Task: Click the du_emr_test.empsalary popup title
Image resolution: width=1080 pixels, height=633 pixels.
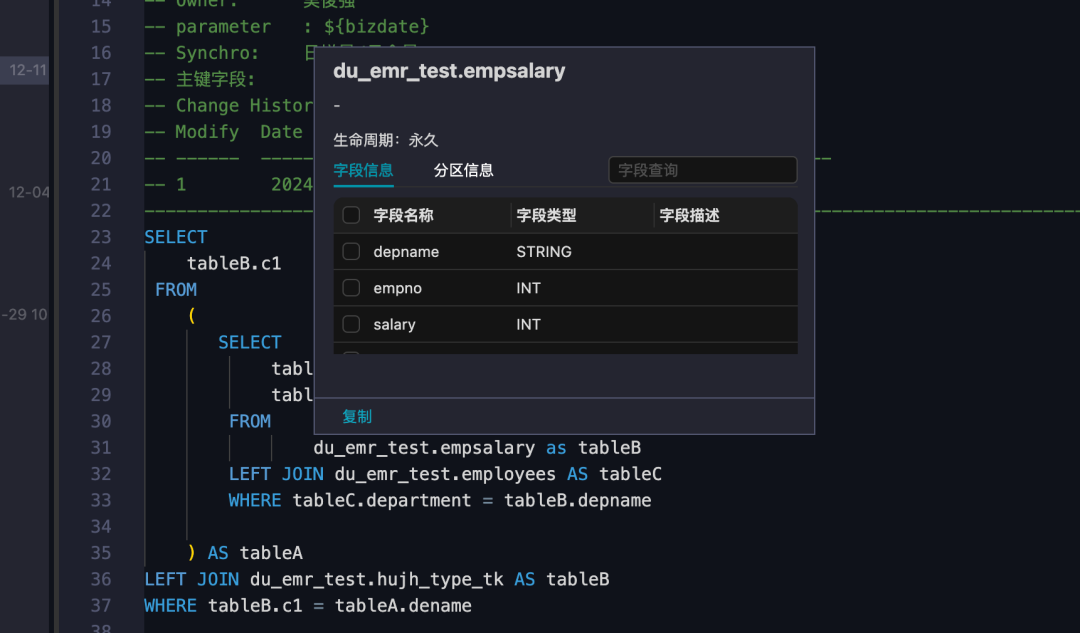Action: (449, 72)
